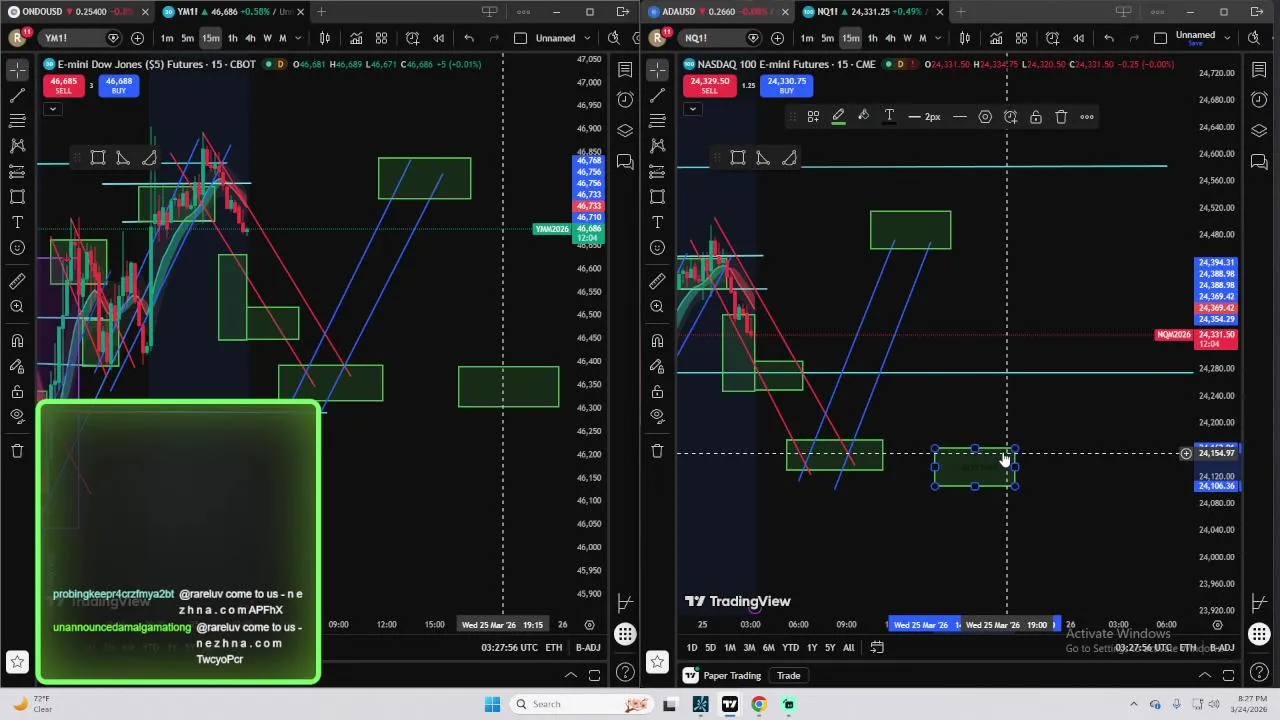Open alerts panel in YM1! right sidebar
The image size is (1280, 720).
[x=625, y=99]
